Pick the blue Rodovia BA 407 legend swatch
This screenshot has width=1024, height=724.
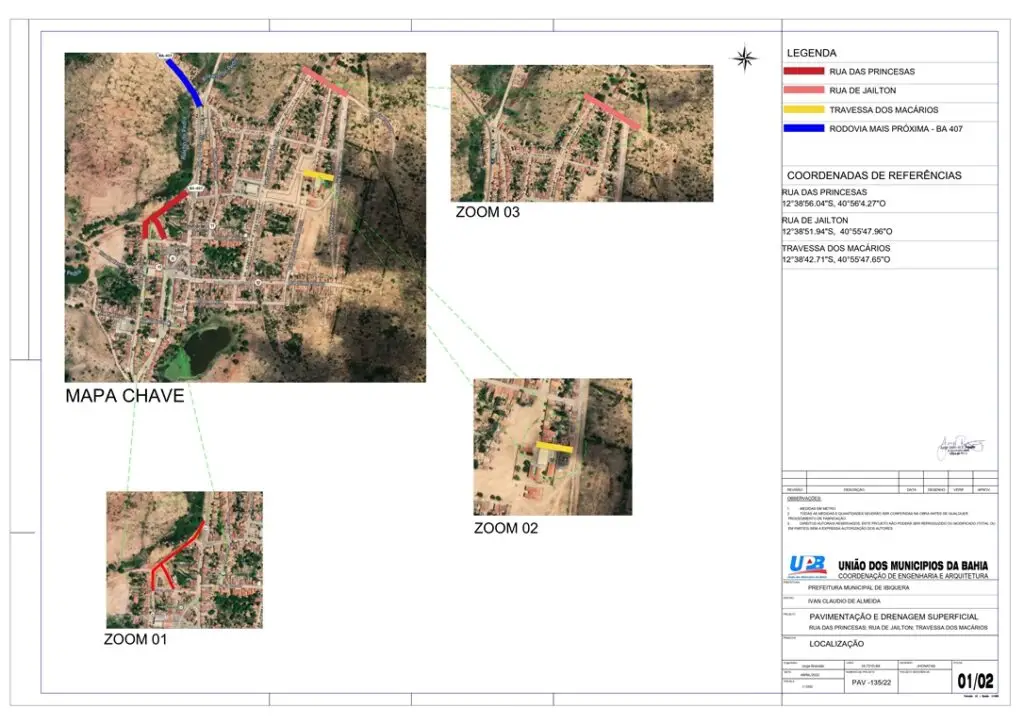804,129
